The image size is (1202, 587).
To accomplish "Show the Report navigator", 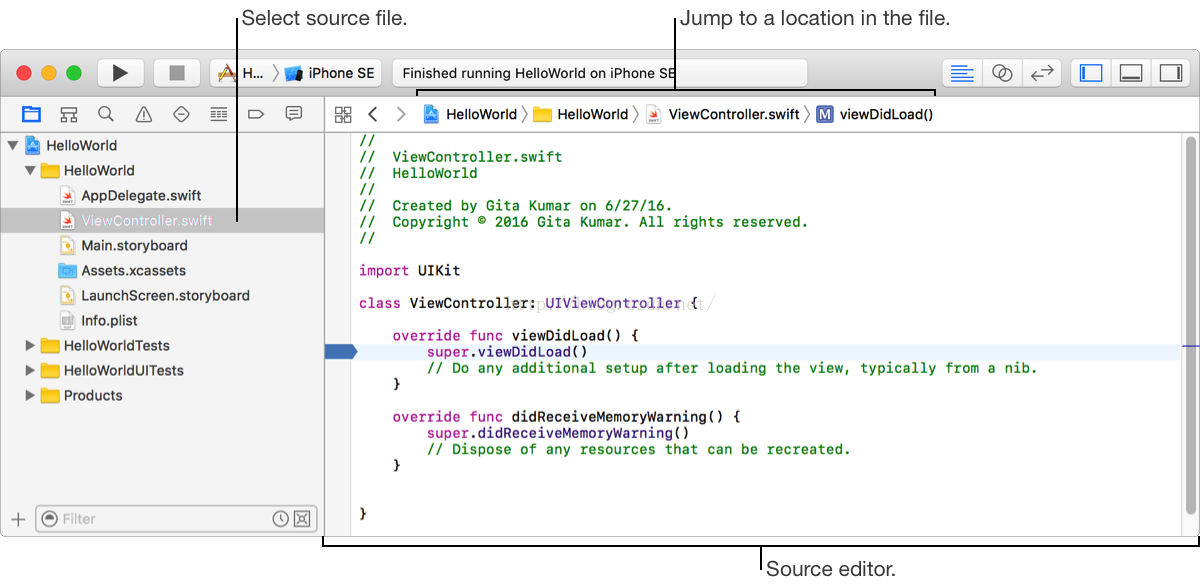I will 294,114.
